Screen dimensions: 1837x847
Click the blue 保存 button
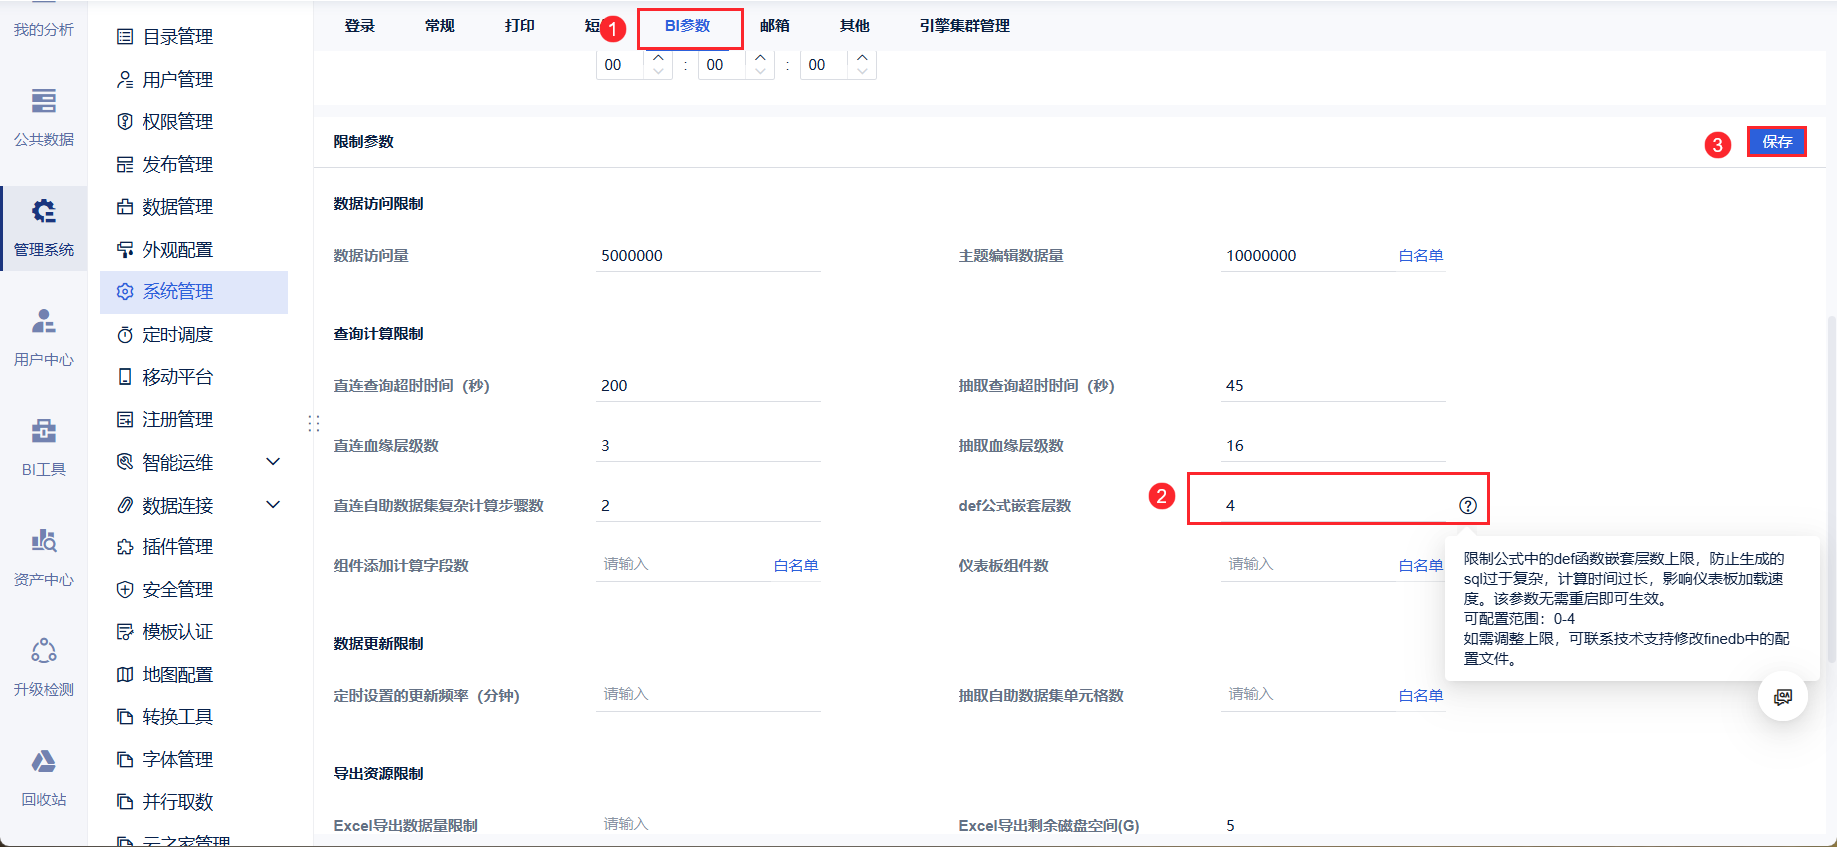(1777, 142)
